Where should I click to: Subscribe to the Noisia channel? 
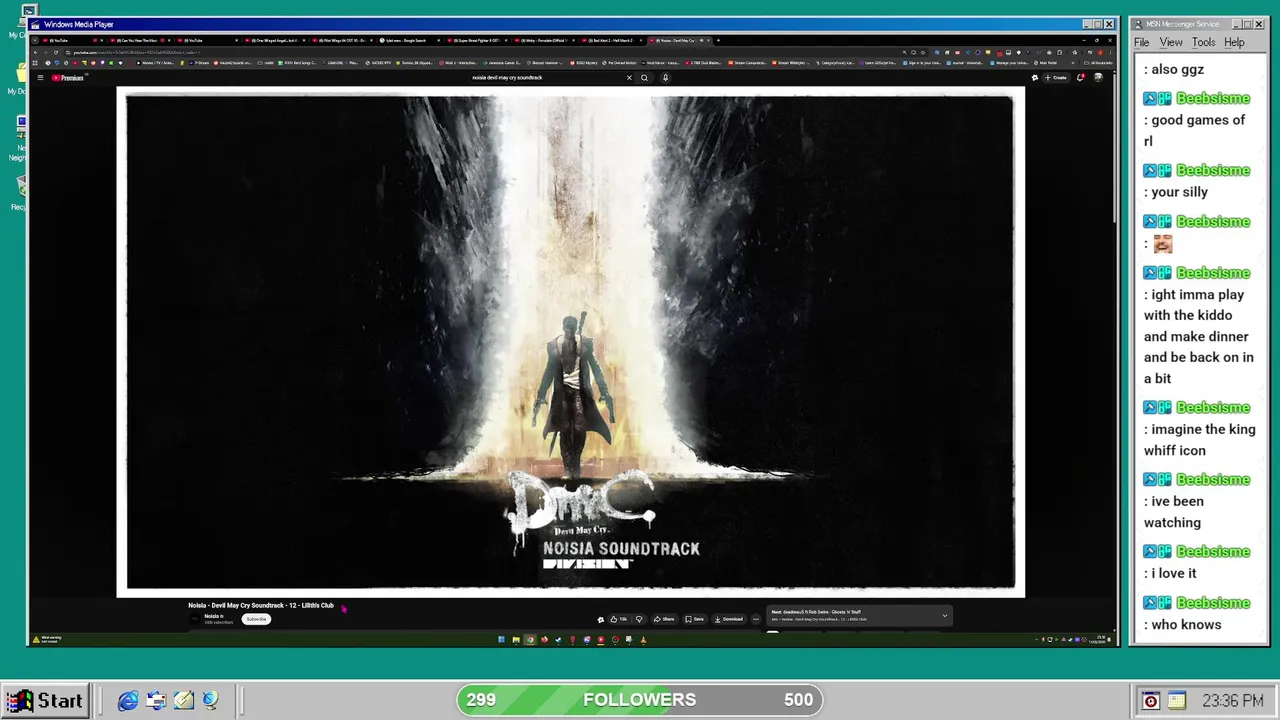[x=256, y=619]
